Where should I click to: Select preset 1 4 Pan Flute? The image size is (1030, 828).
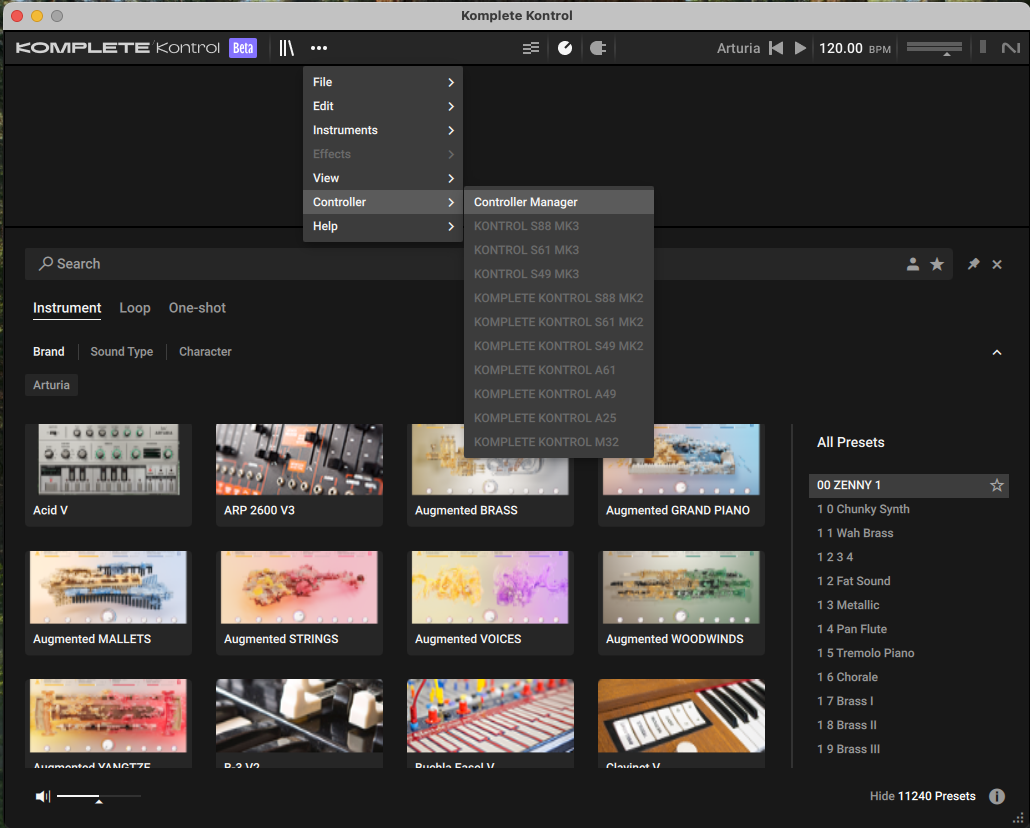tap(851, 629)
